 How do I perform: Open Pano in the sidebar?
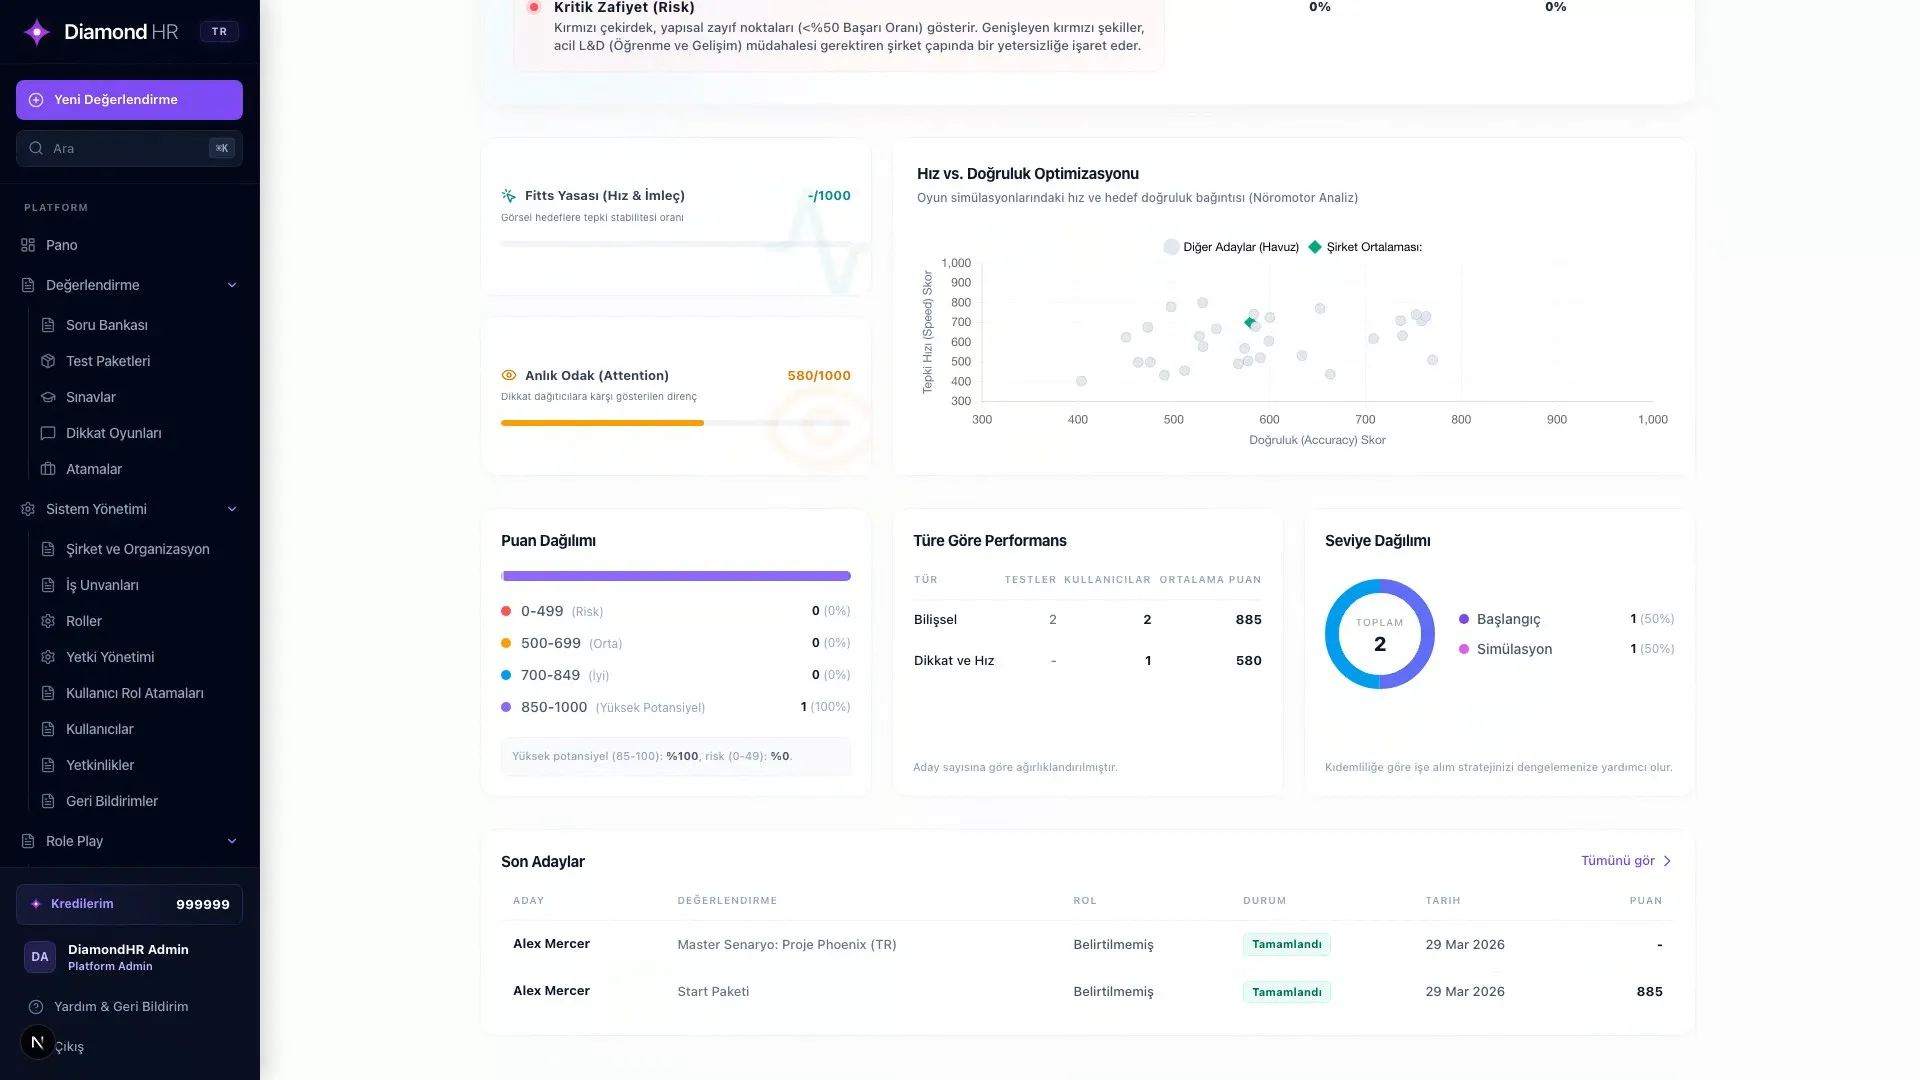tap(130, 245)
